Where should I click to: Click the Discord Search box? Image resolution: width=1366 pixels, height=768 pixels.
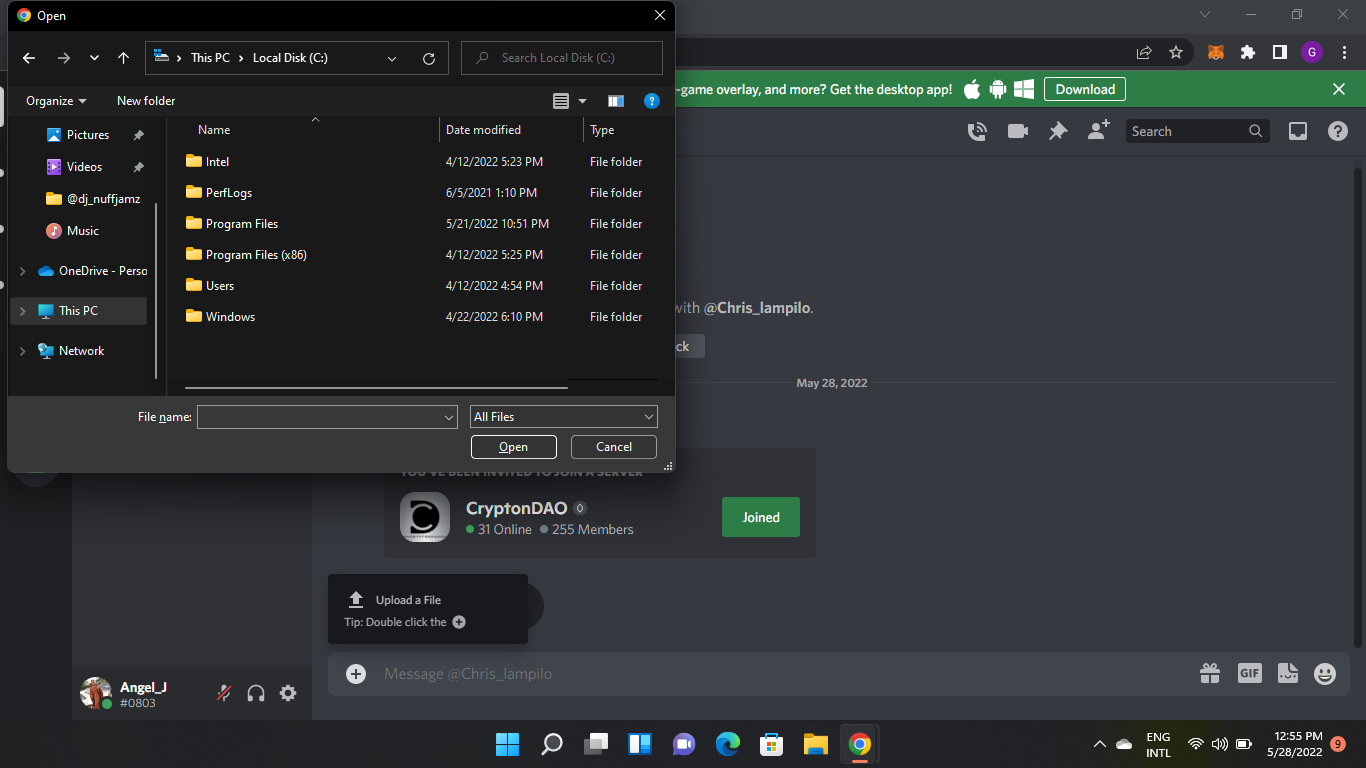(1198, 131)
